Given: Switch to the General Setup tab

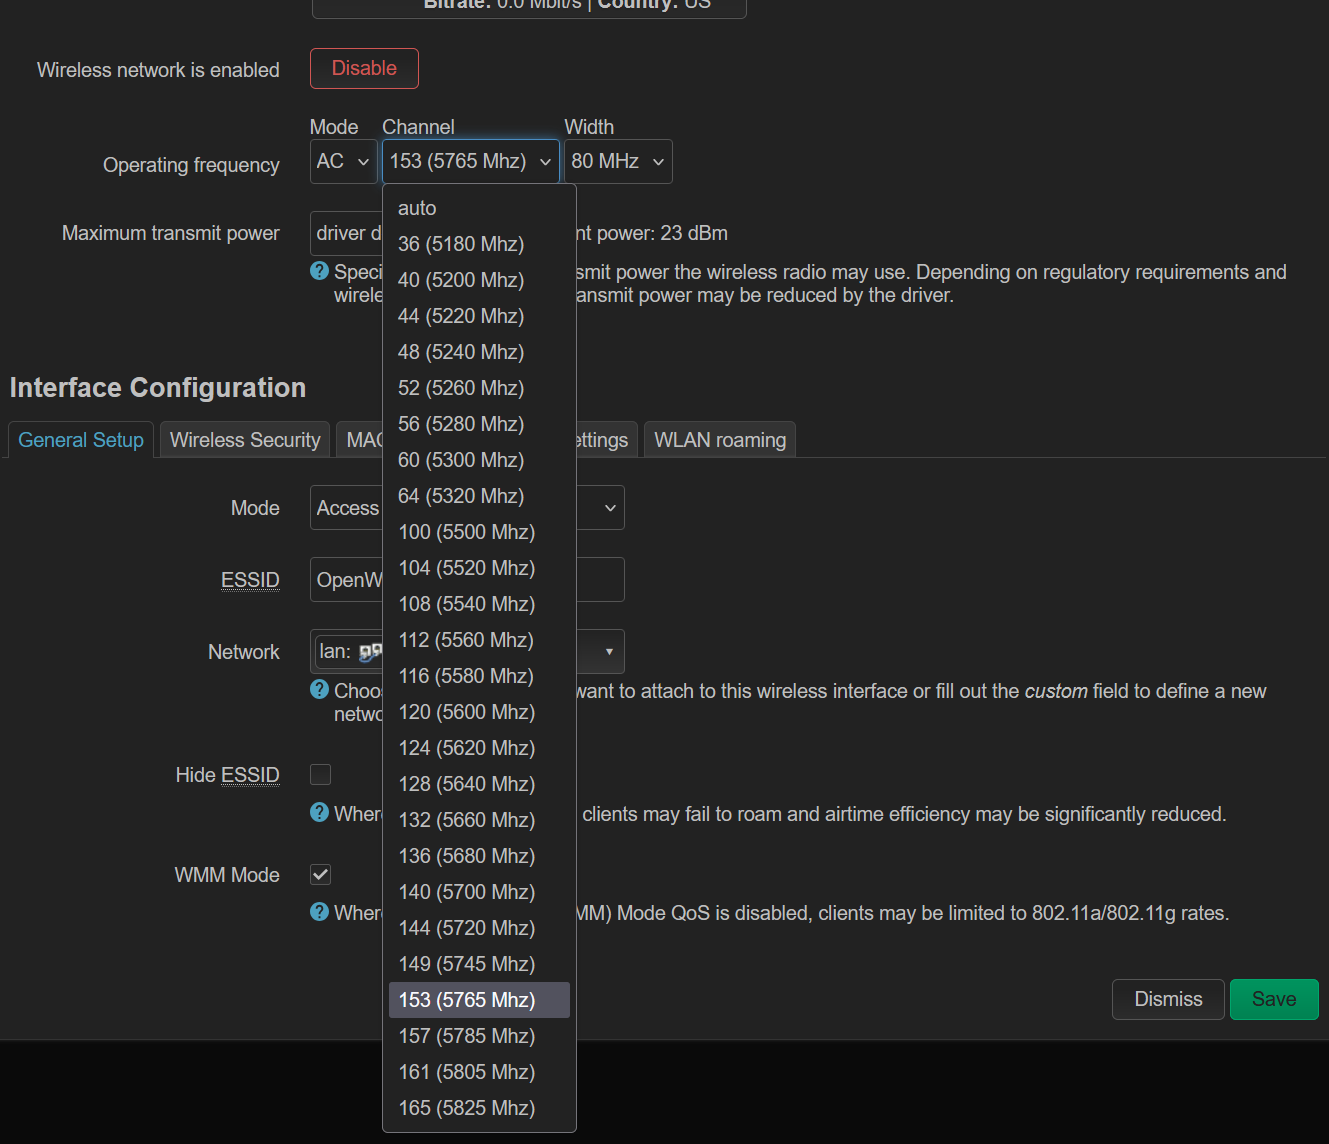Looking at the screenshot, I should coord(81,440).
